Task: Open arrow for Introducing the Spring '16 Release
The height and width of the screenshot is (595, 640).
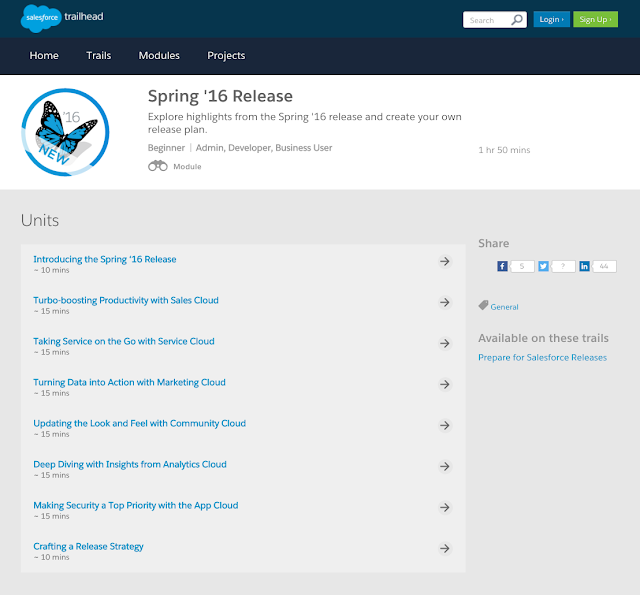Action: pyautogui.click(x=445, y=262)
